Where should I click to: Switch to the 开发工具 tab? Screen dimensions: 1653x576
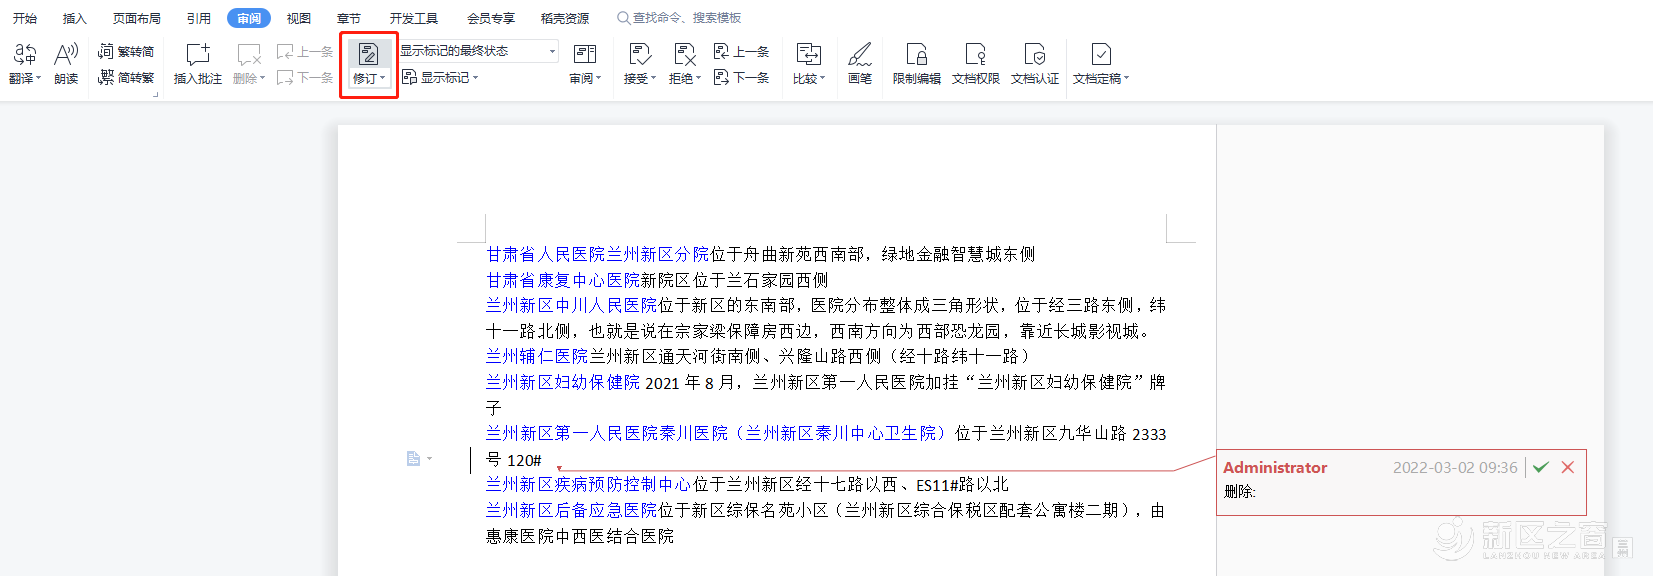414,18
